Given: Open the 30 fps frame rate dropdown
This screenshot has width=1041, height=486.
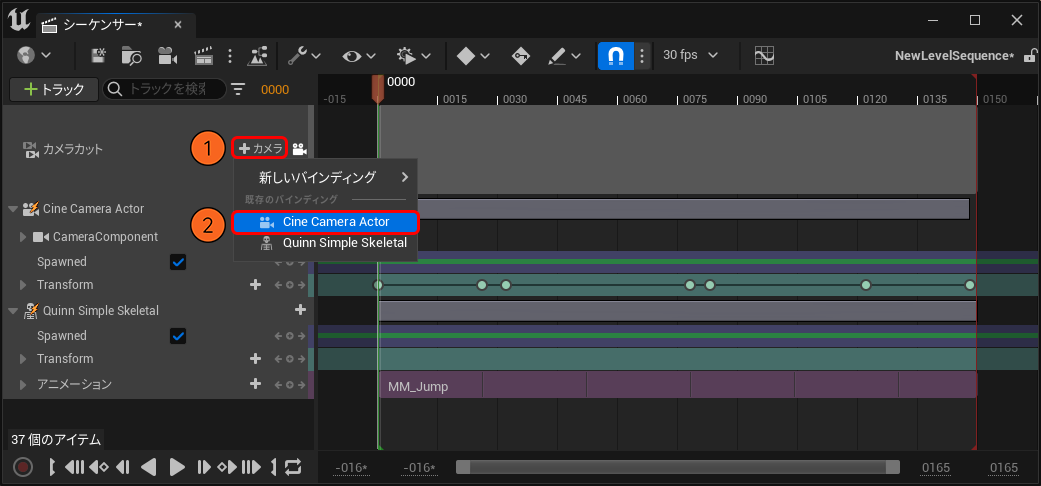Looking at the screenshot, I should click(x=687, y=55).
